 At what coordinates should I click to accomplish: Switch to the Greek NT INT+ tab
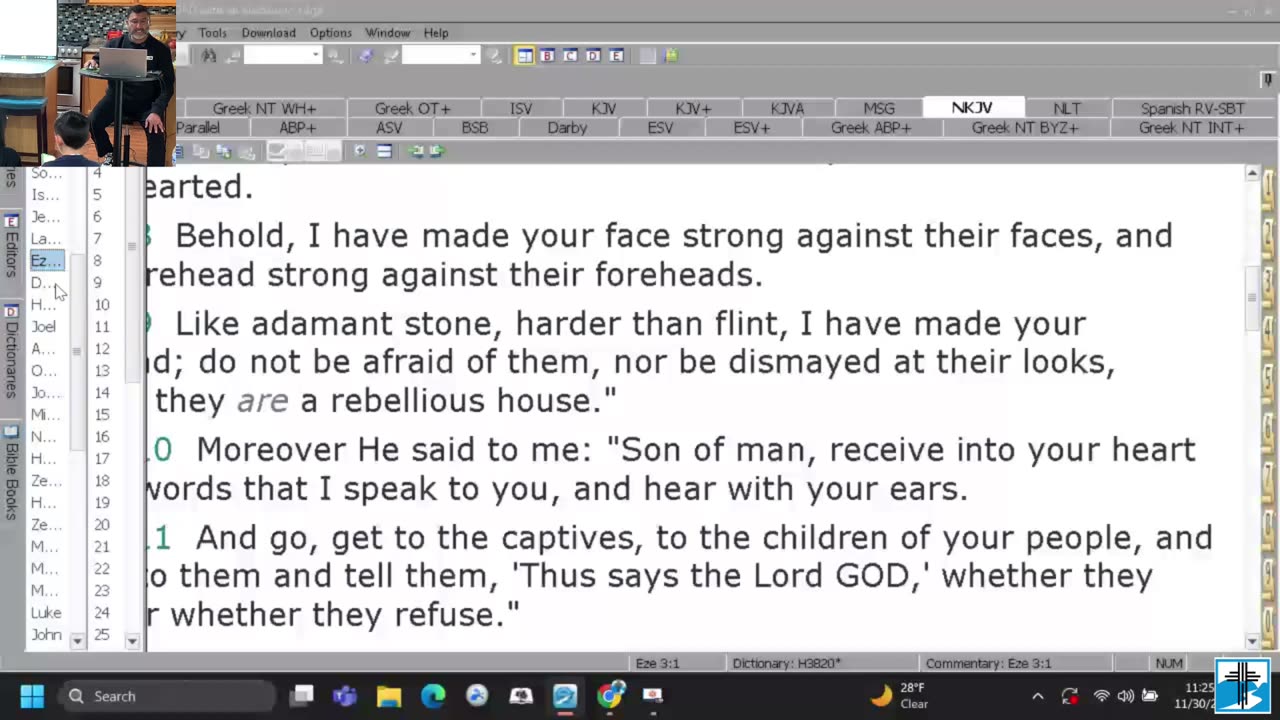[x=1191, y=128]
